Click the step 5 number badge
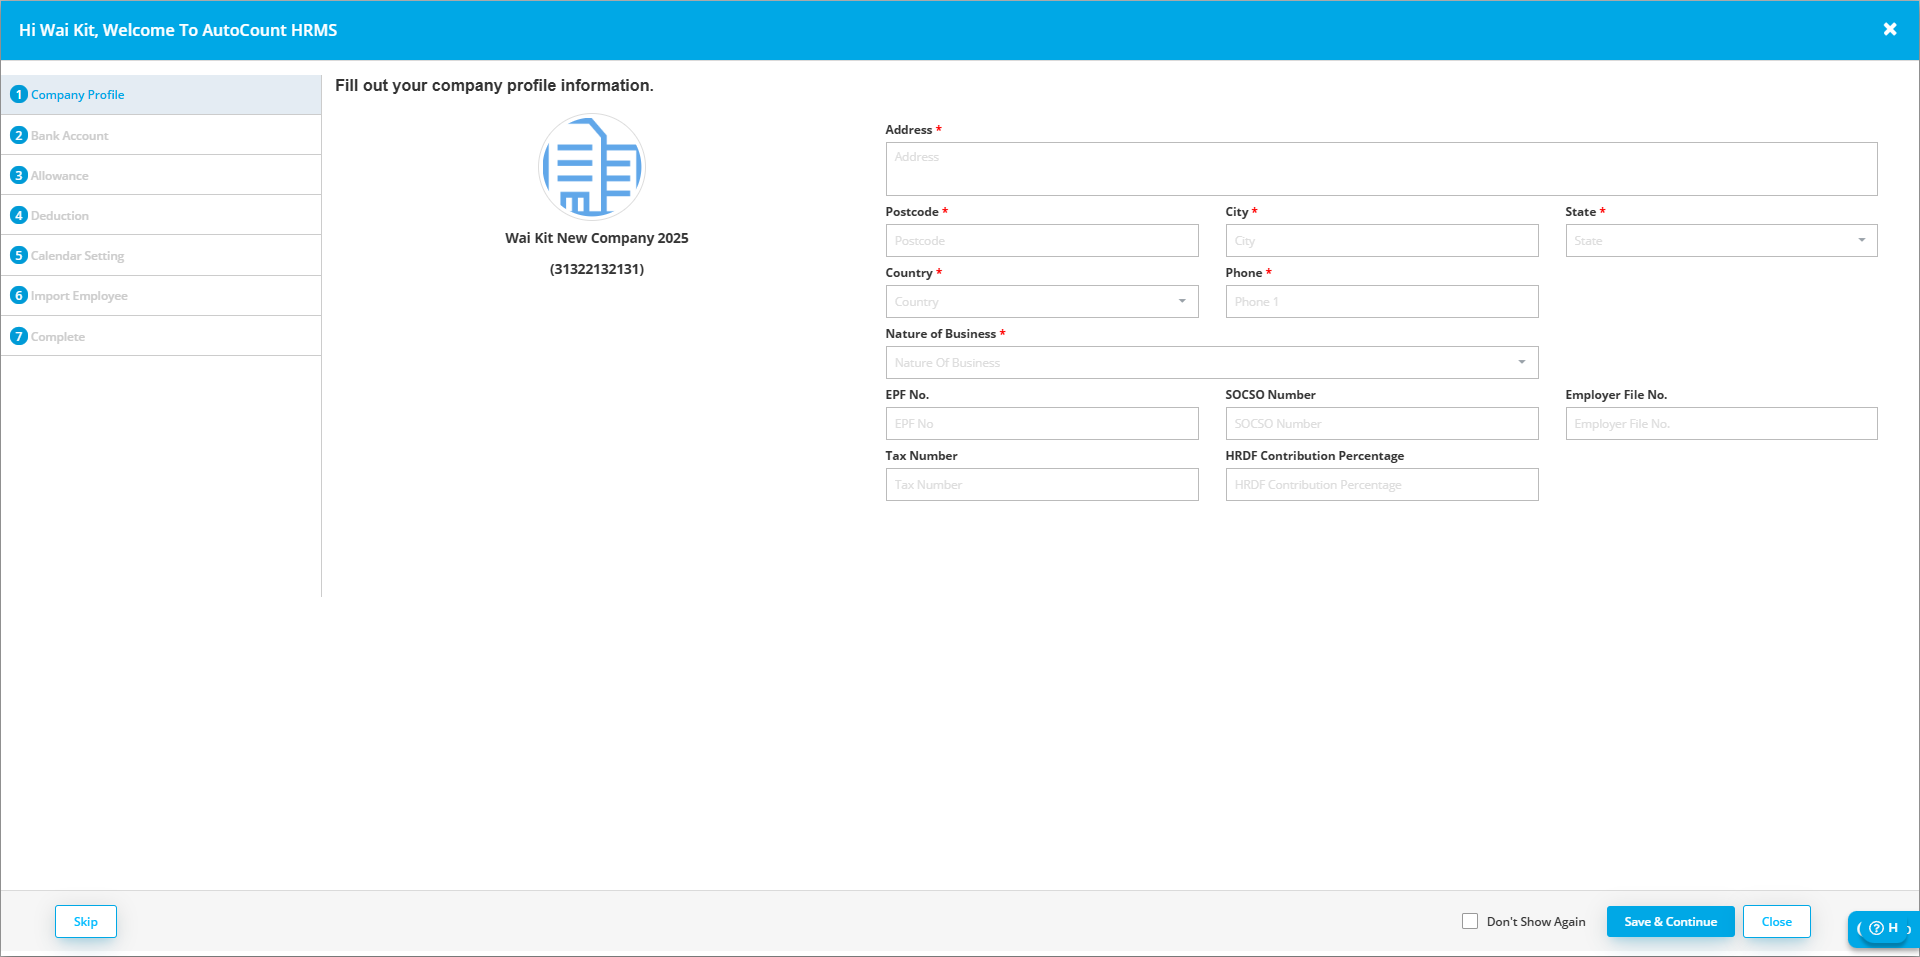The width and height of the screenshot is (1920, 957). [x=19, y=255]
